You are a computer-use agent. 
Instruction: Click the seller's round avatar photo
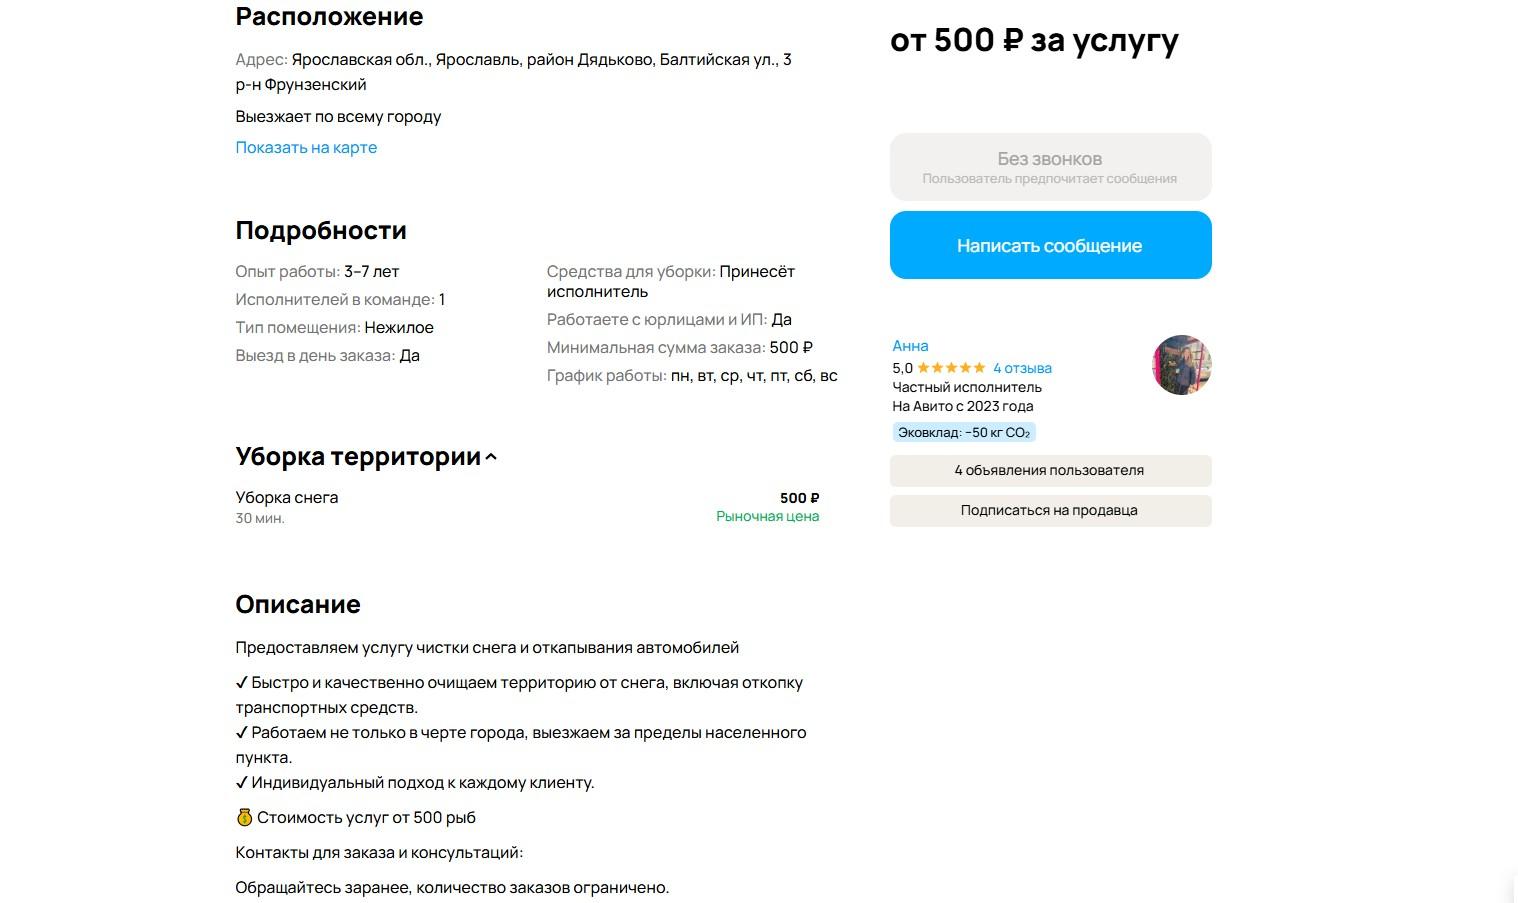pyautogui.click(x=1181, y=365)
